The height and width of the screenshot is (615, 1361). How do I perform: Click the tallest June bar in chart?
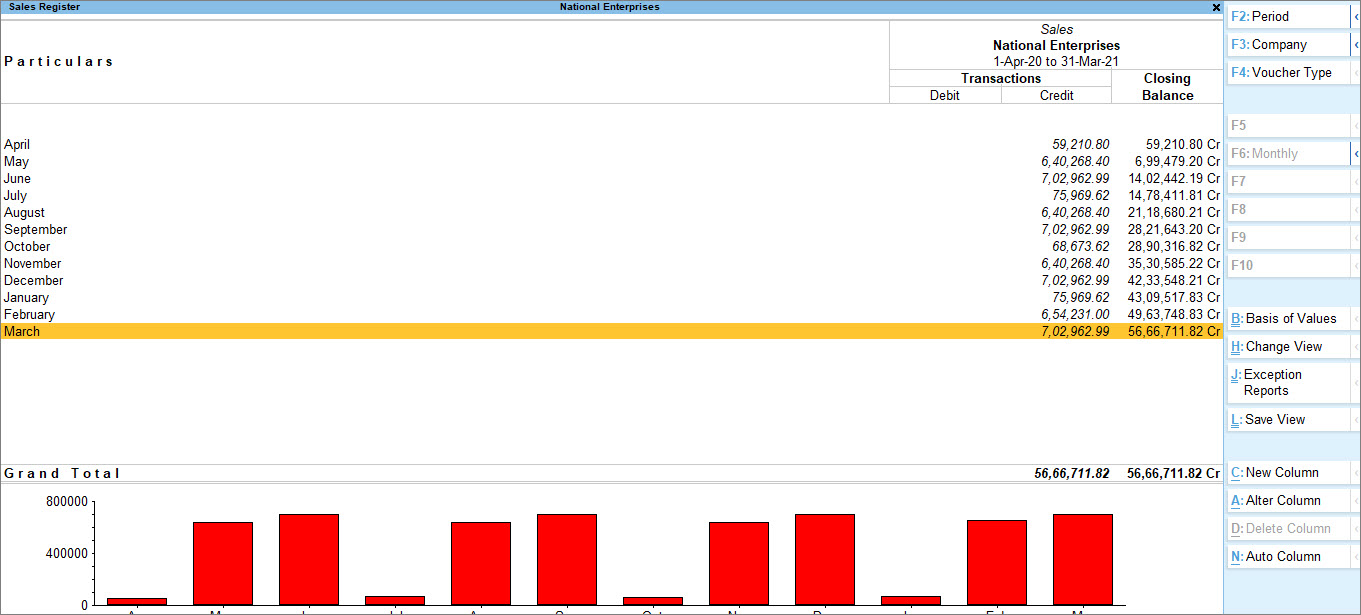(x=309, y=560)
